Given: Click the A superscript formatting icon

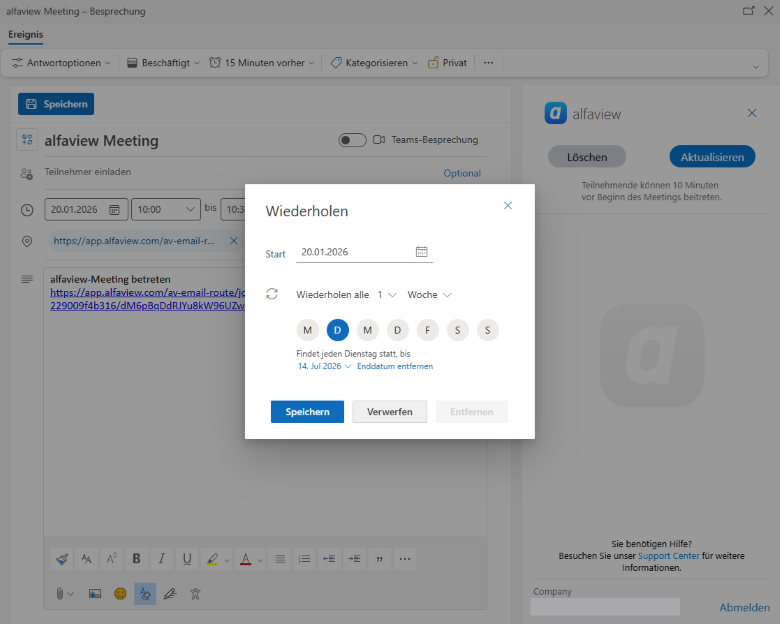Looking at the screenshot, I should (111, 559).
